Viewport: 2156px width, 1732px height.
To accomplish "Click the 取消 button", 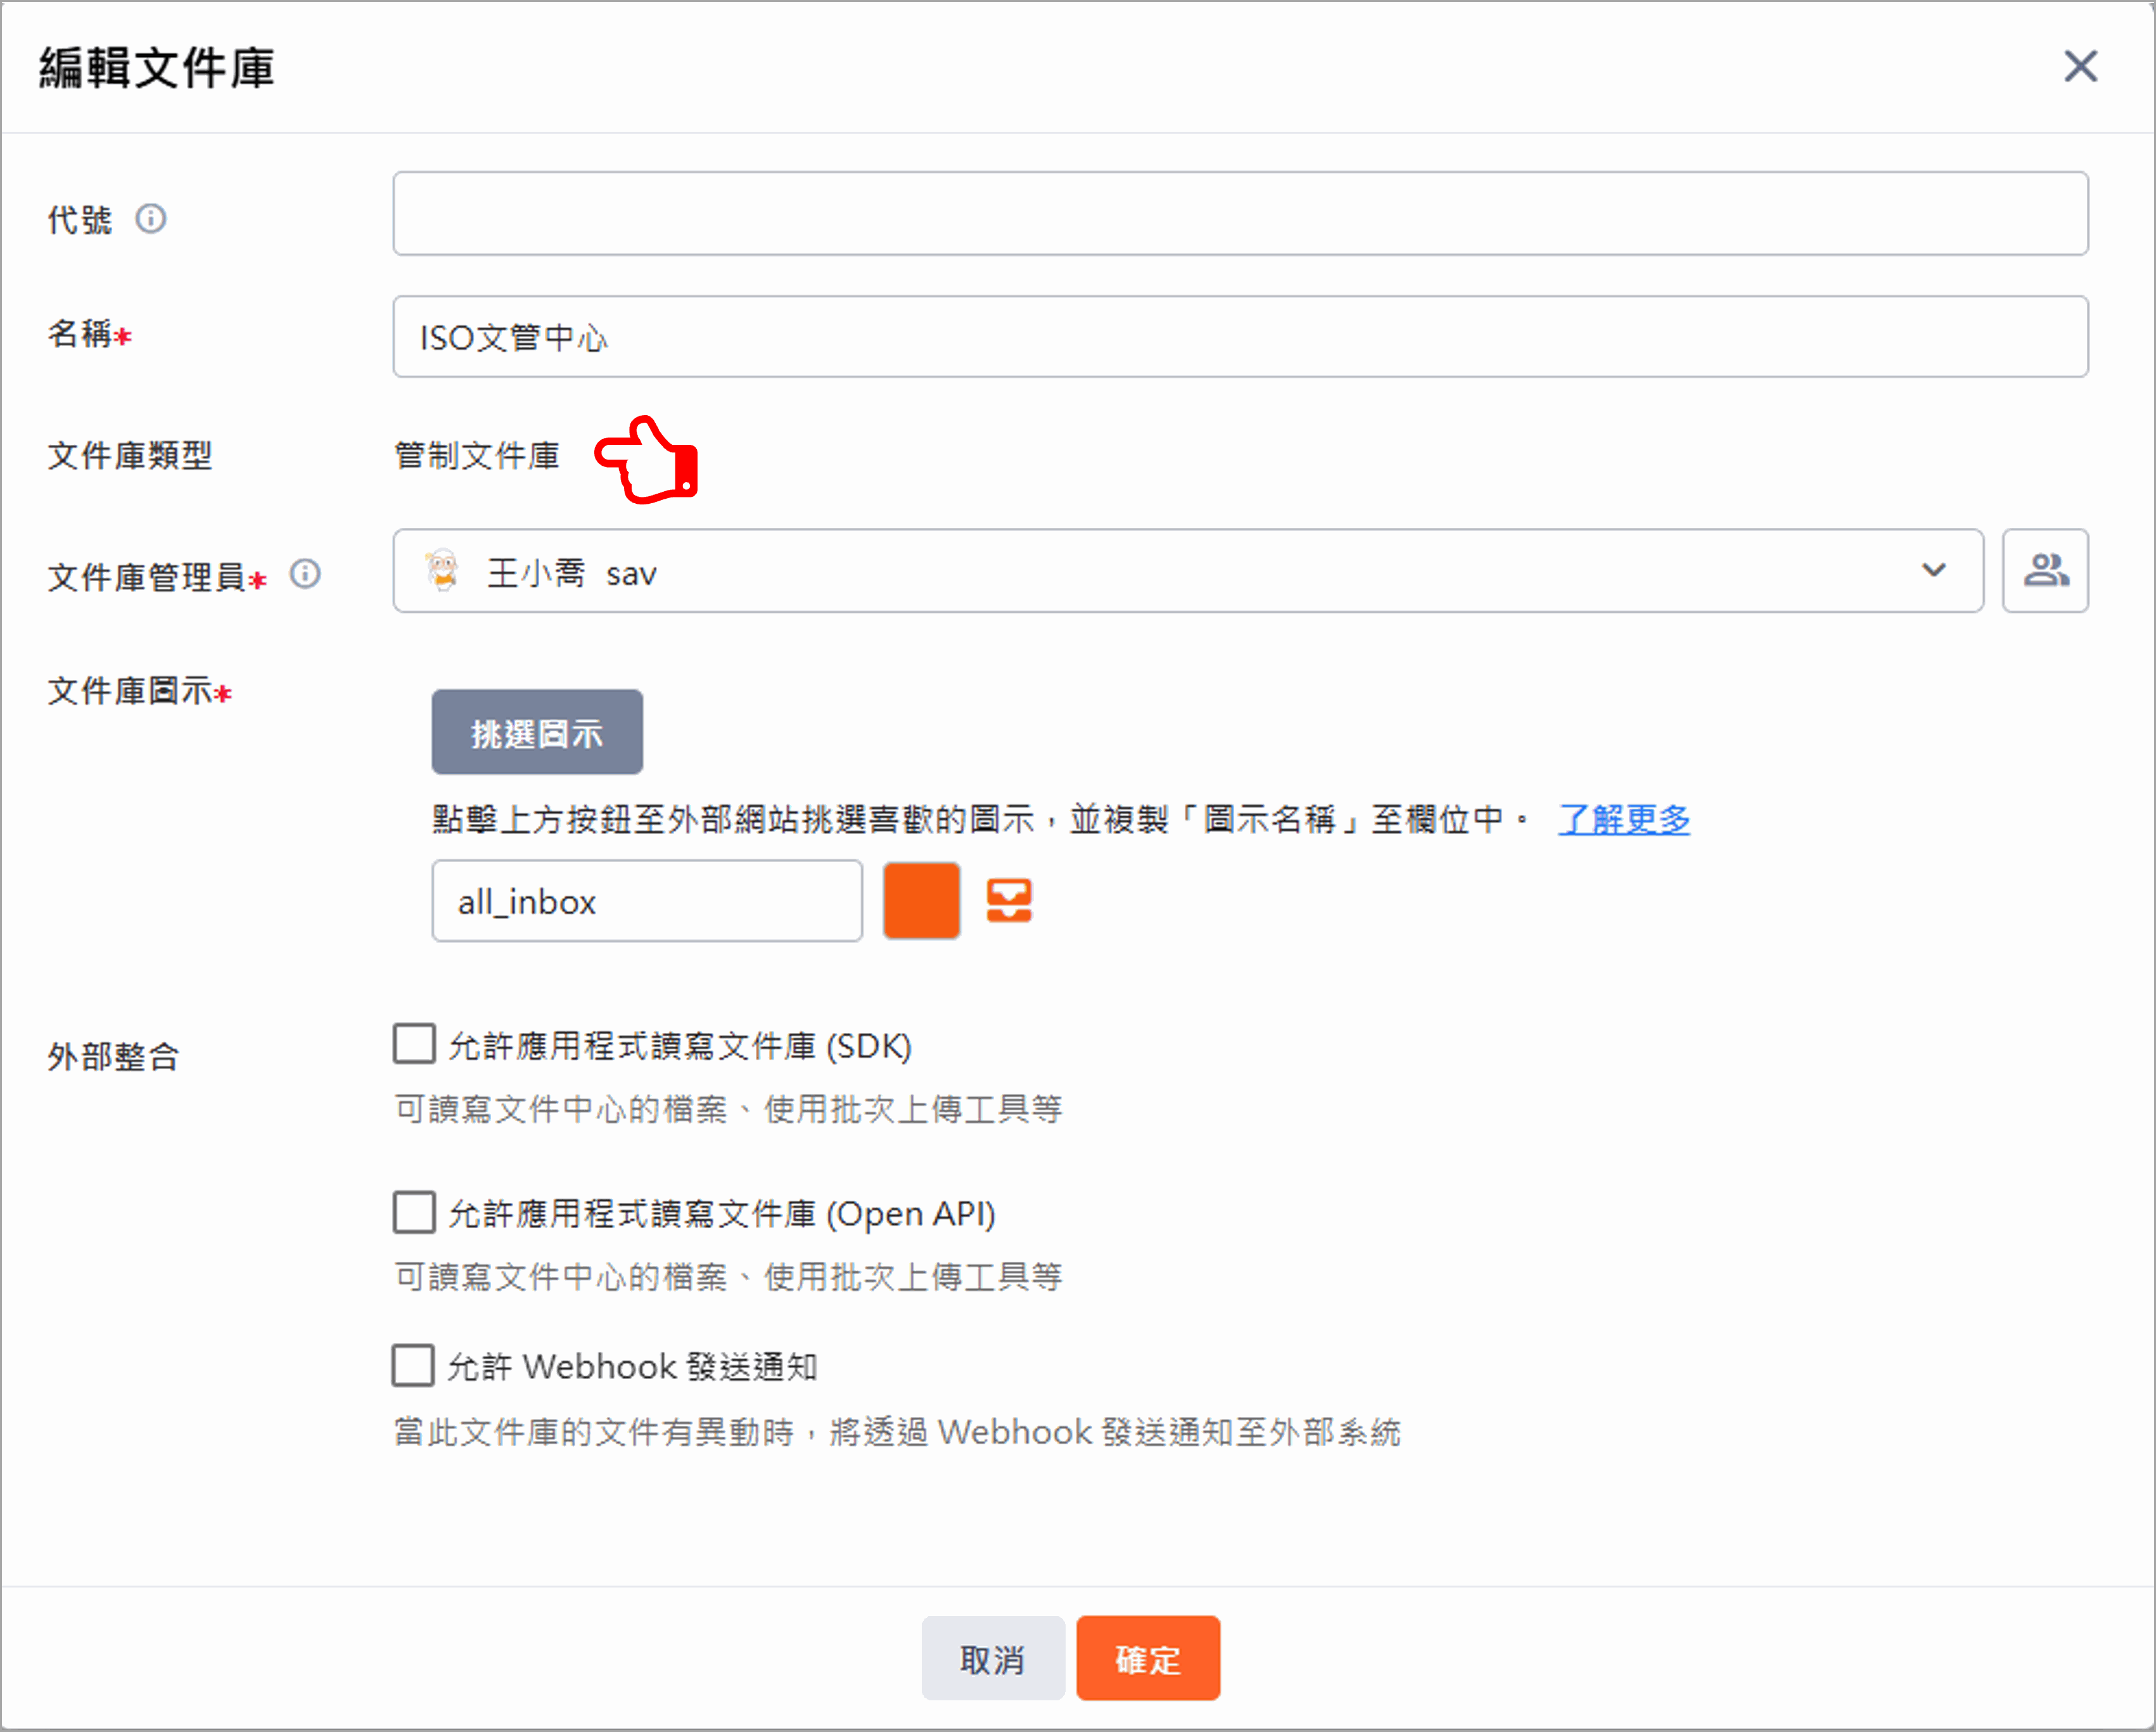I will pyautogui.click(x=992, y=1657).
